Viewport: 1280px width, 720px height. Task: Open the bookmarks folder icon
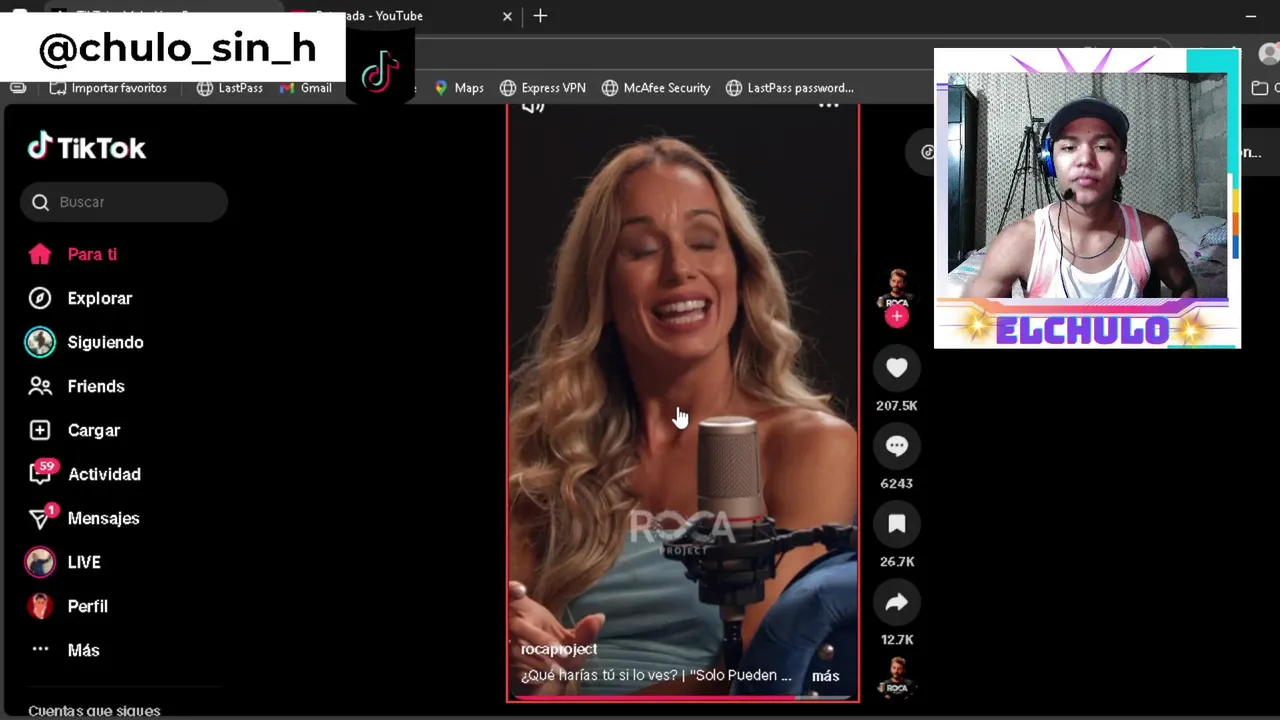1260,88
